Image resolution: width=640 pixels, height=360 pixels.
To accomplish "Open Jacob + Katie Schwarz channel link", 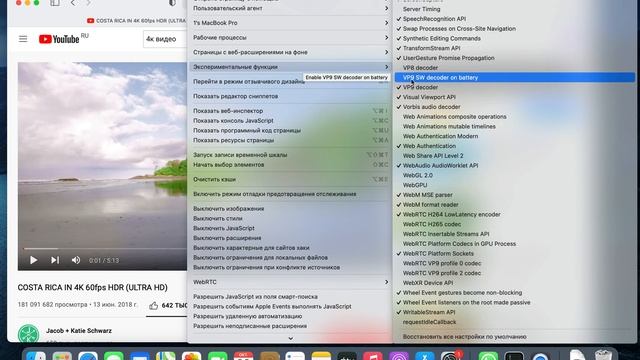I will tap(79, 331).
